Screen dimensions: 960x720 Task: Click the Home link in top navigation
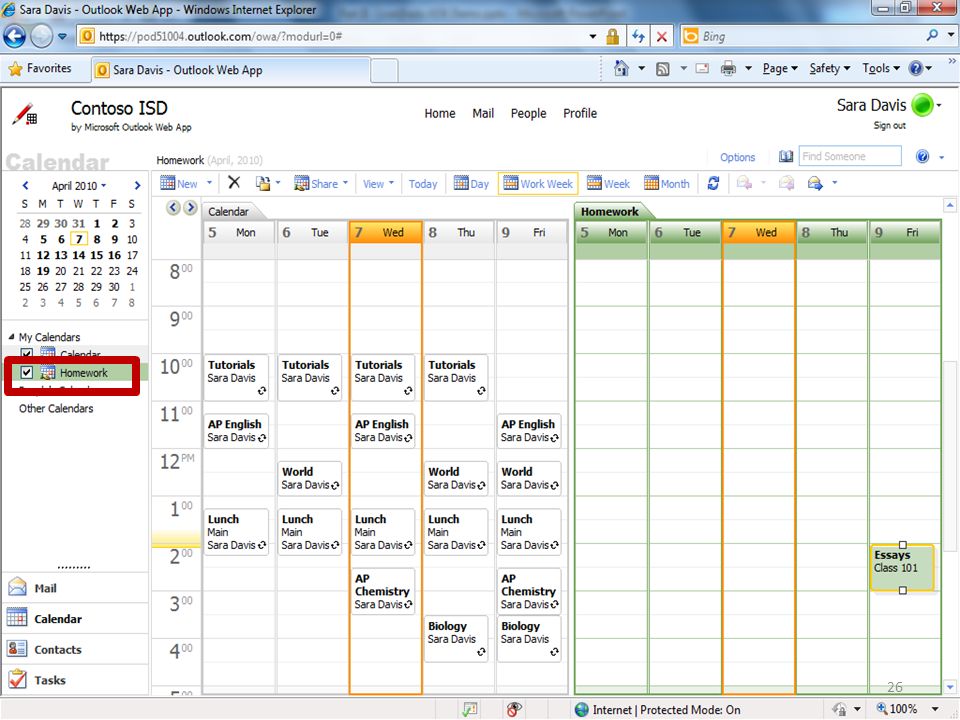[440, 113]
